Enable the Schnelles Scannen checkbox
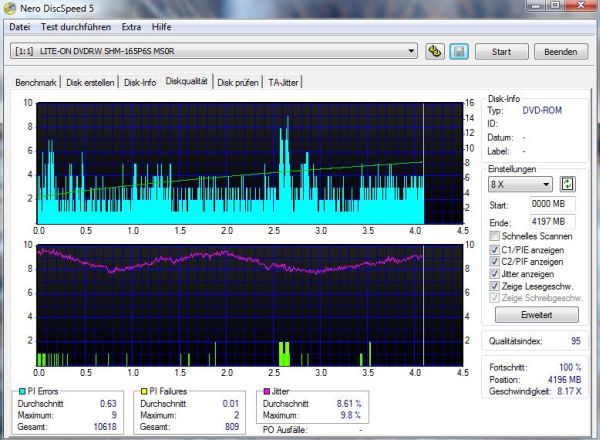Image resolution: width=600 pixels, height=440 pixels. coord(493,235)
